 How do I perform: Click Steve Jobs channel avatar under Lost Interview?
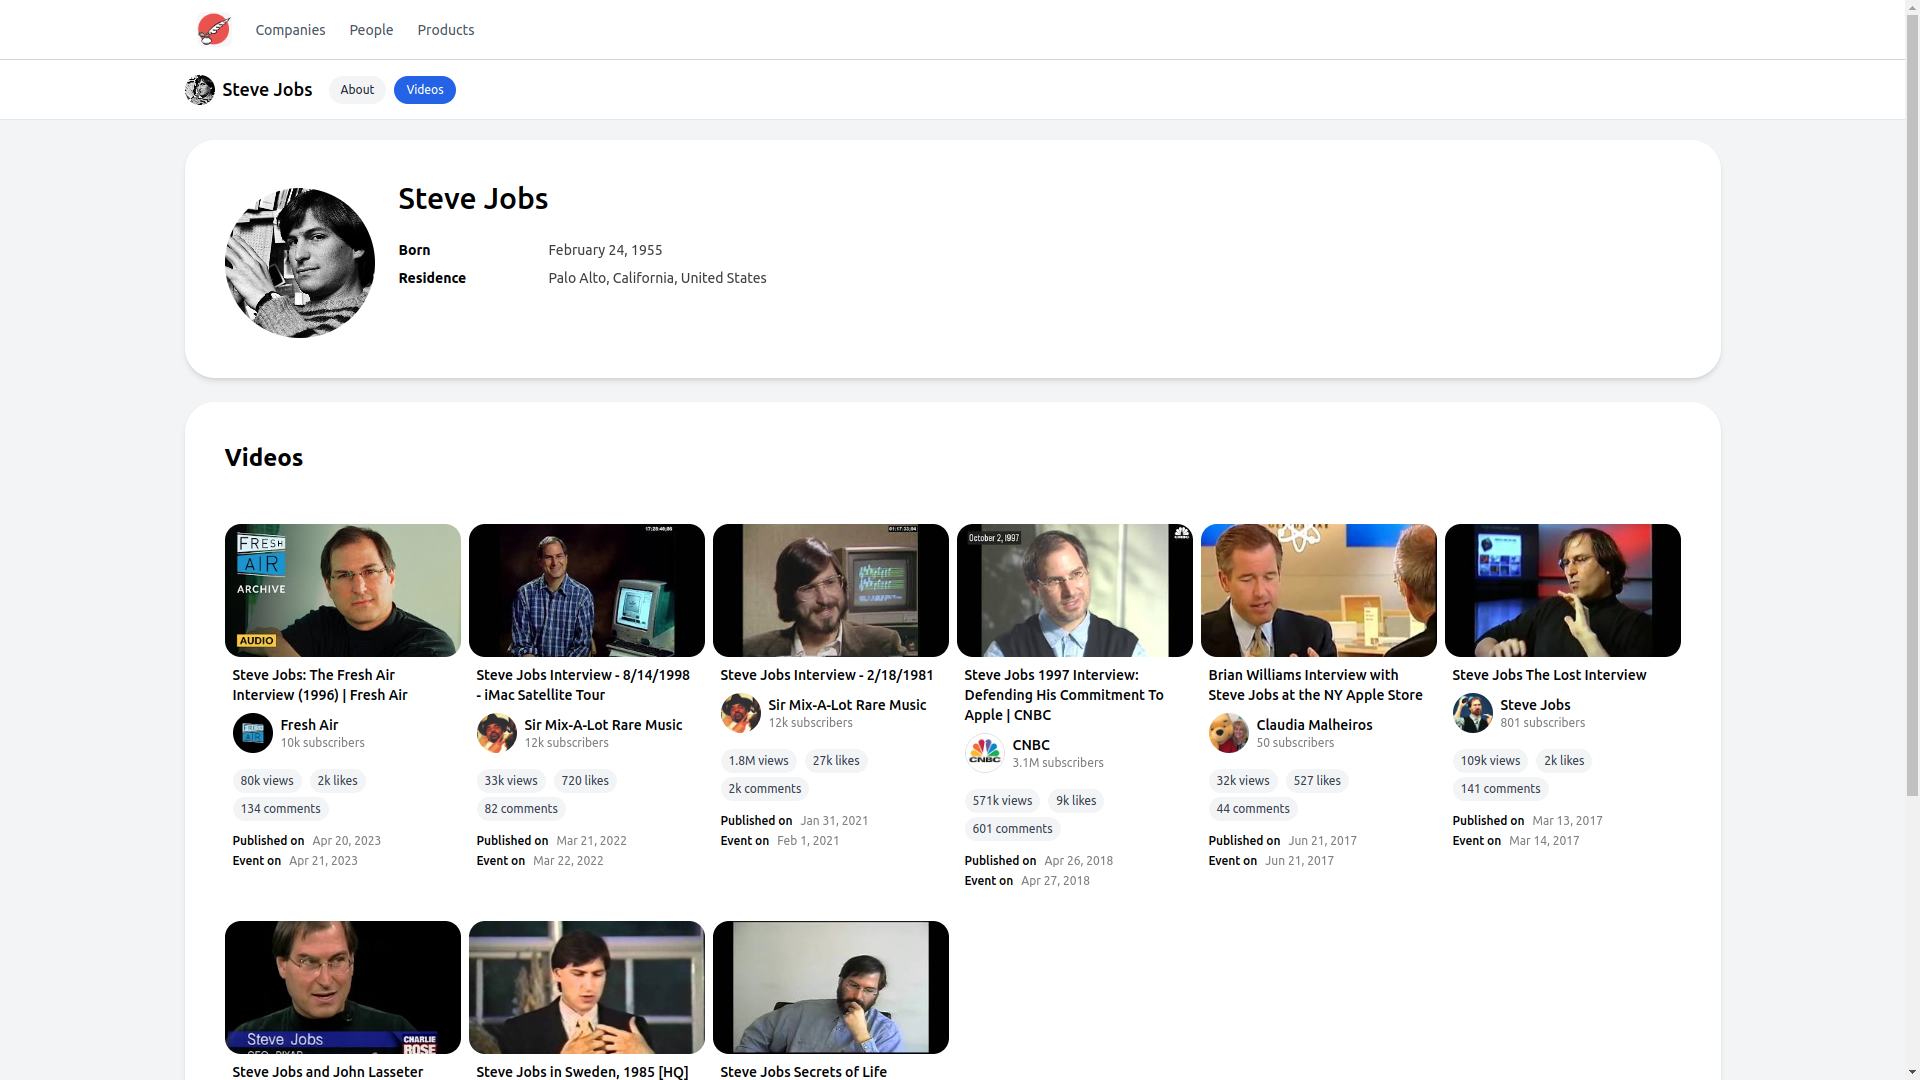pos(1473,713)
